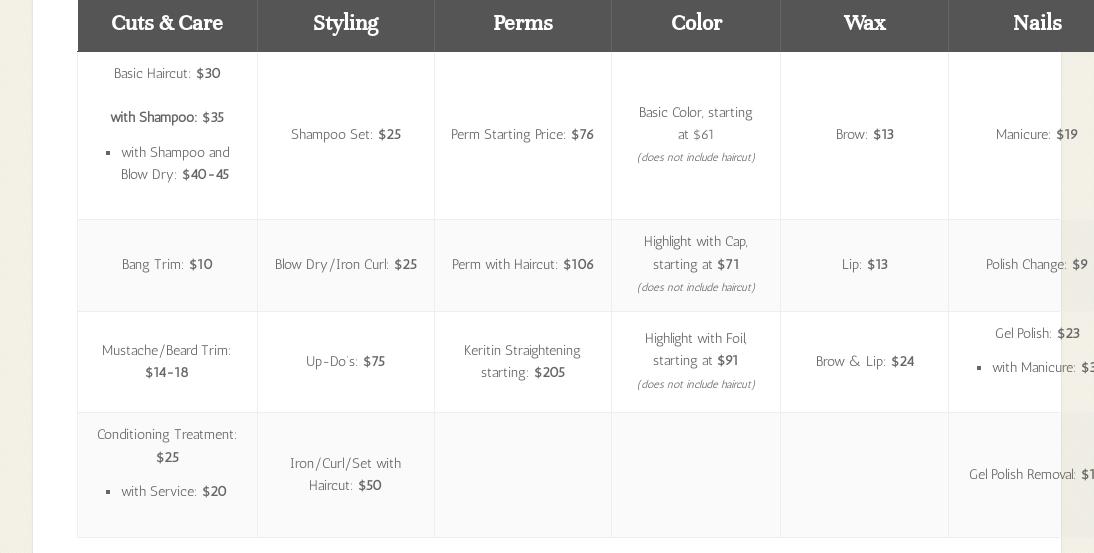Screen dimensions: 1094x553
Task: Click the Basic Color starting price text
Action: [x=696, y=123]
